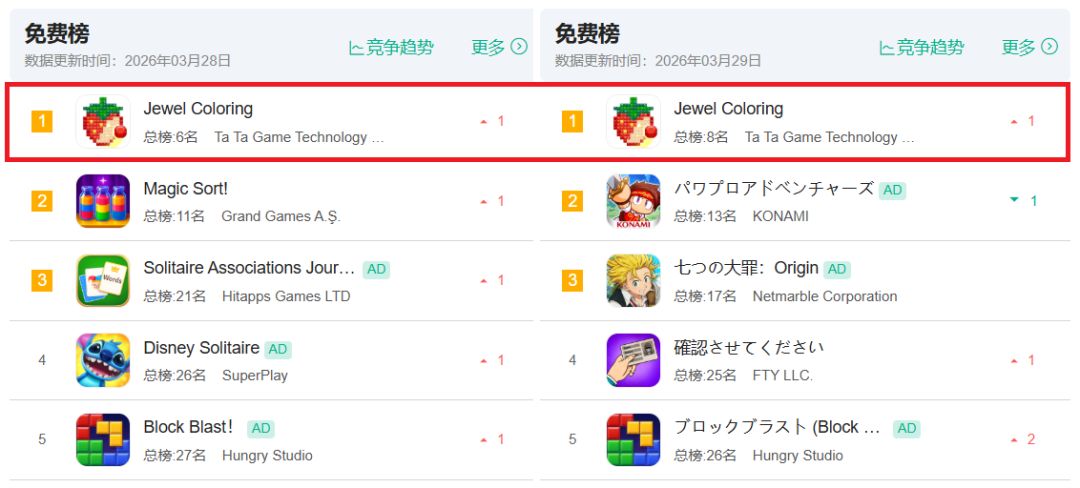The width and height of the screenshot is (1080, 488).
Task: Open the KONAMI Power Pro Adventures icon
Action: [x=633, y=201]
